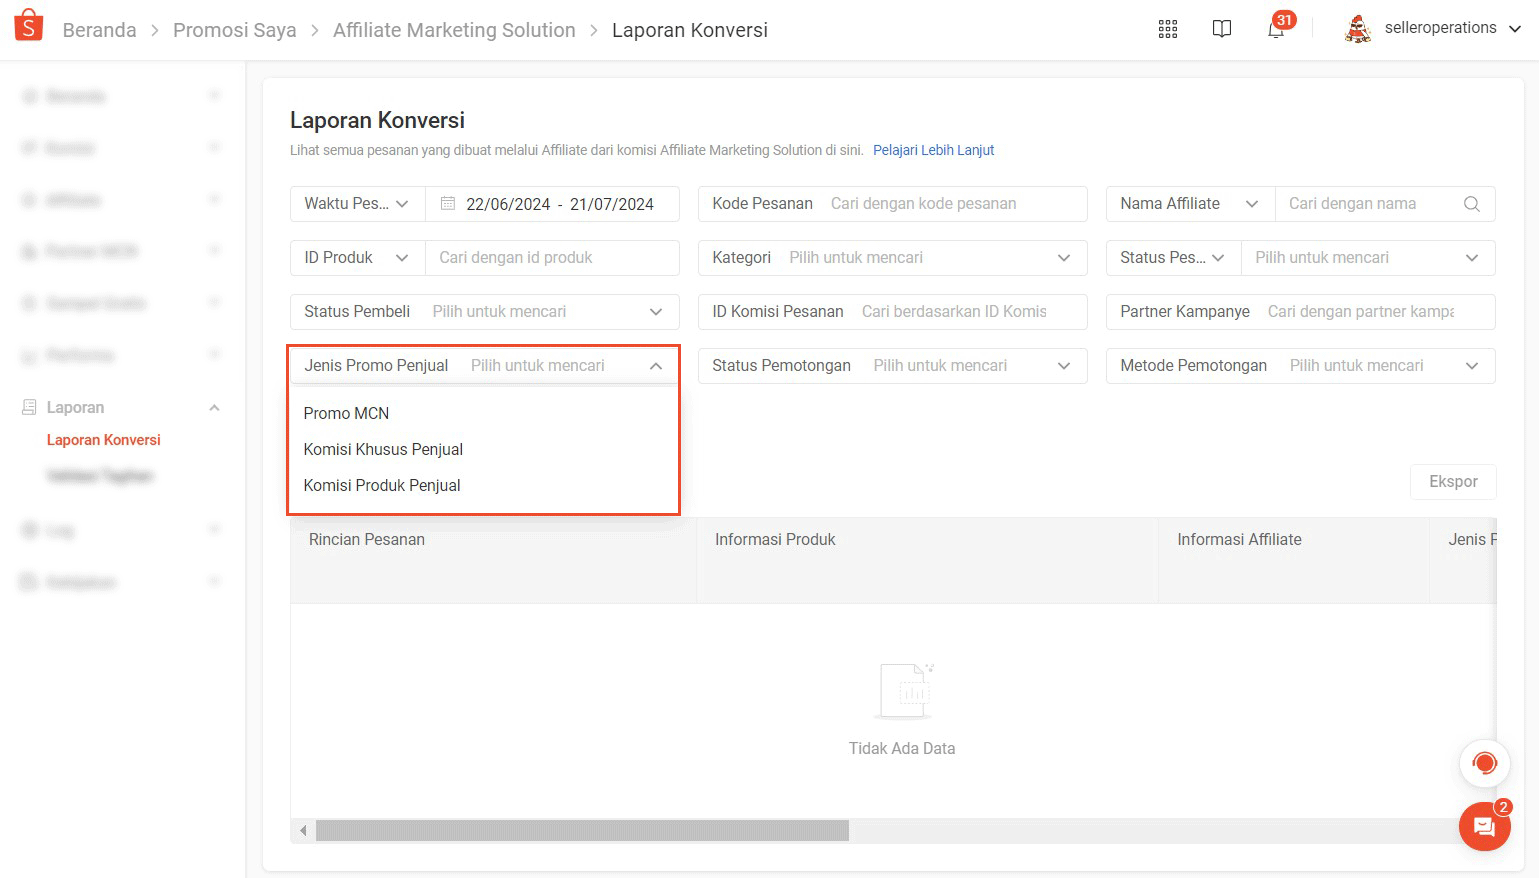Open the Metode Pemotongan dropdown

pyautogui.click(x=1471, y=366)
